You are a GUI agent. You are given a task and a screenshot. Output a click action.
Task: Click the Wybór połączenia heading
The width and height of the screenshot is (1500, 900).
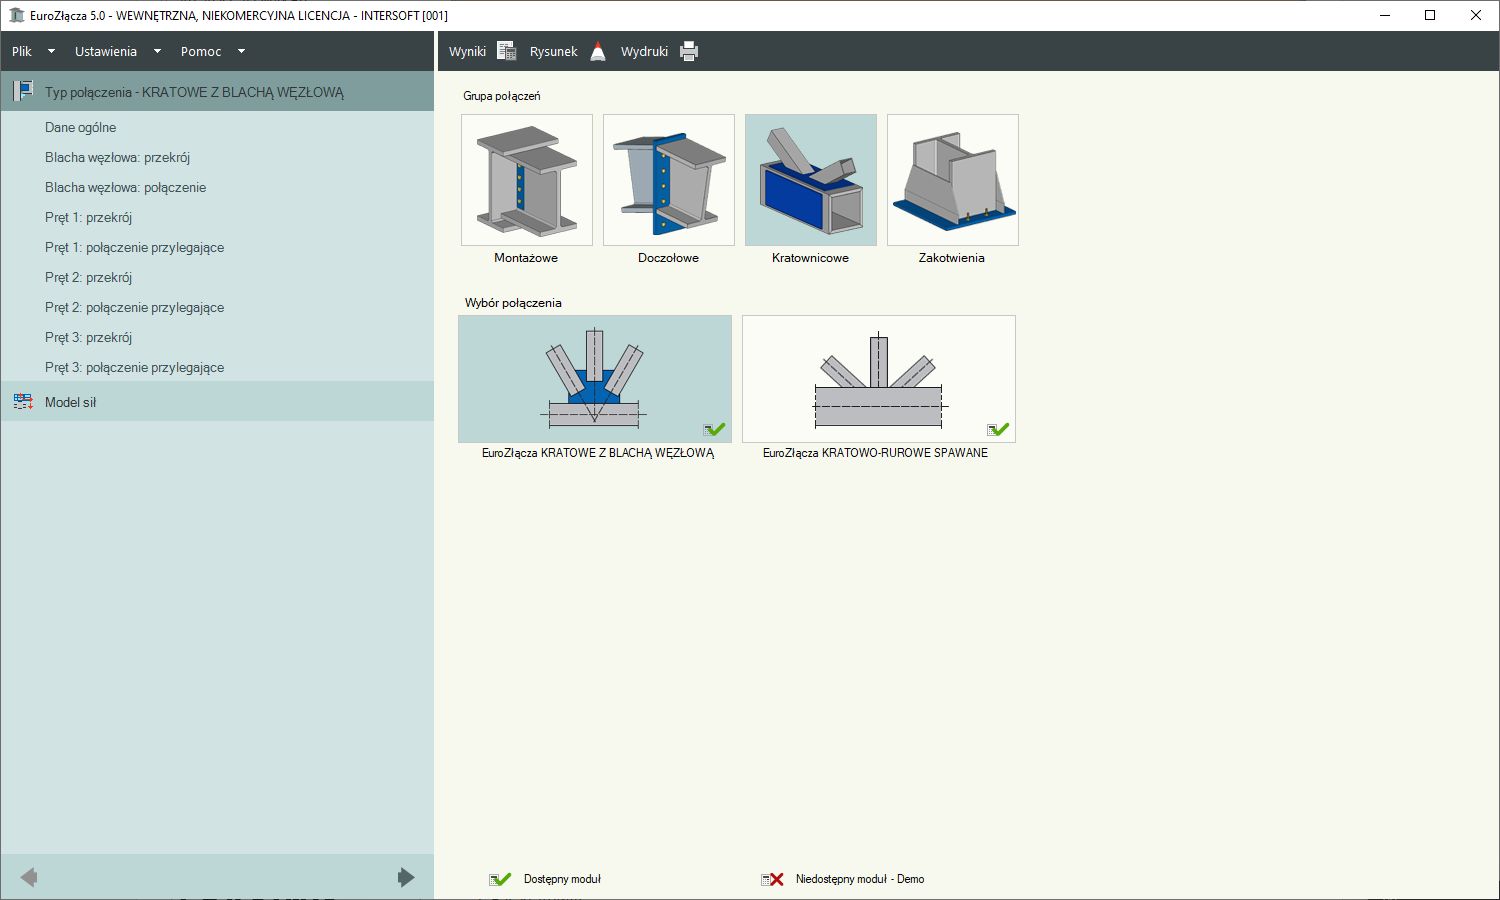[513, 302]
